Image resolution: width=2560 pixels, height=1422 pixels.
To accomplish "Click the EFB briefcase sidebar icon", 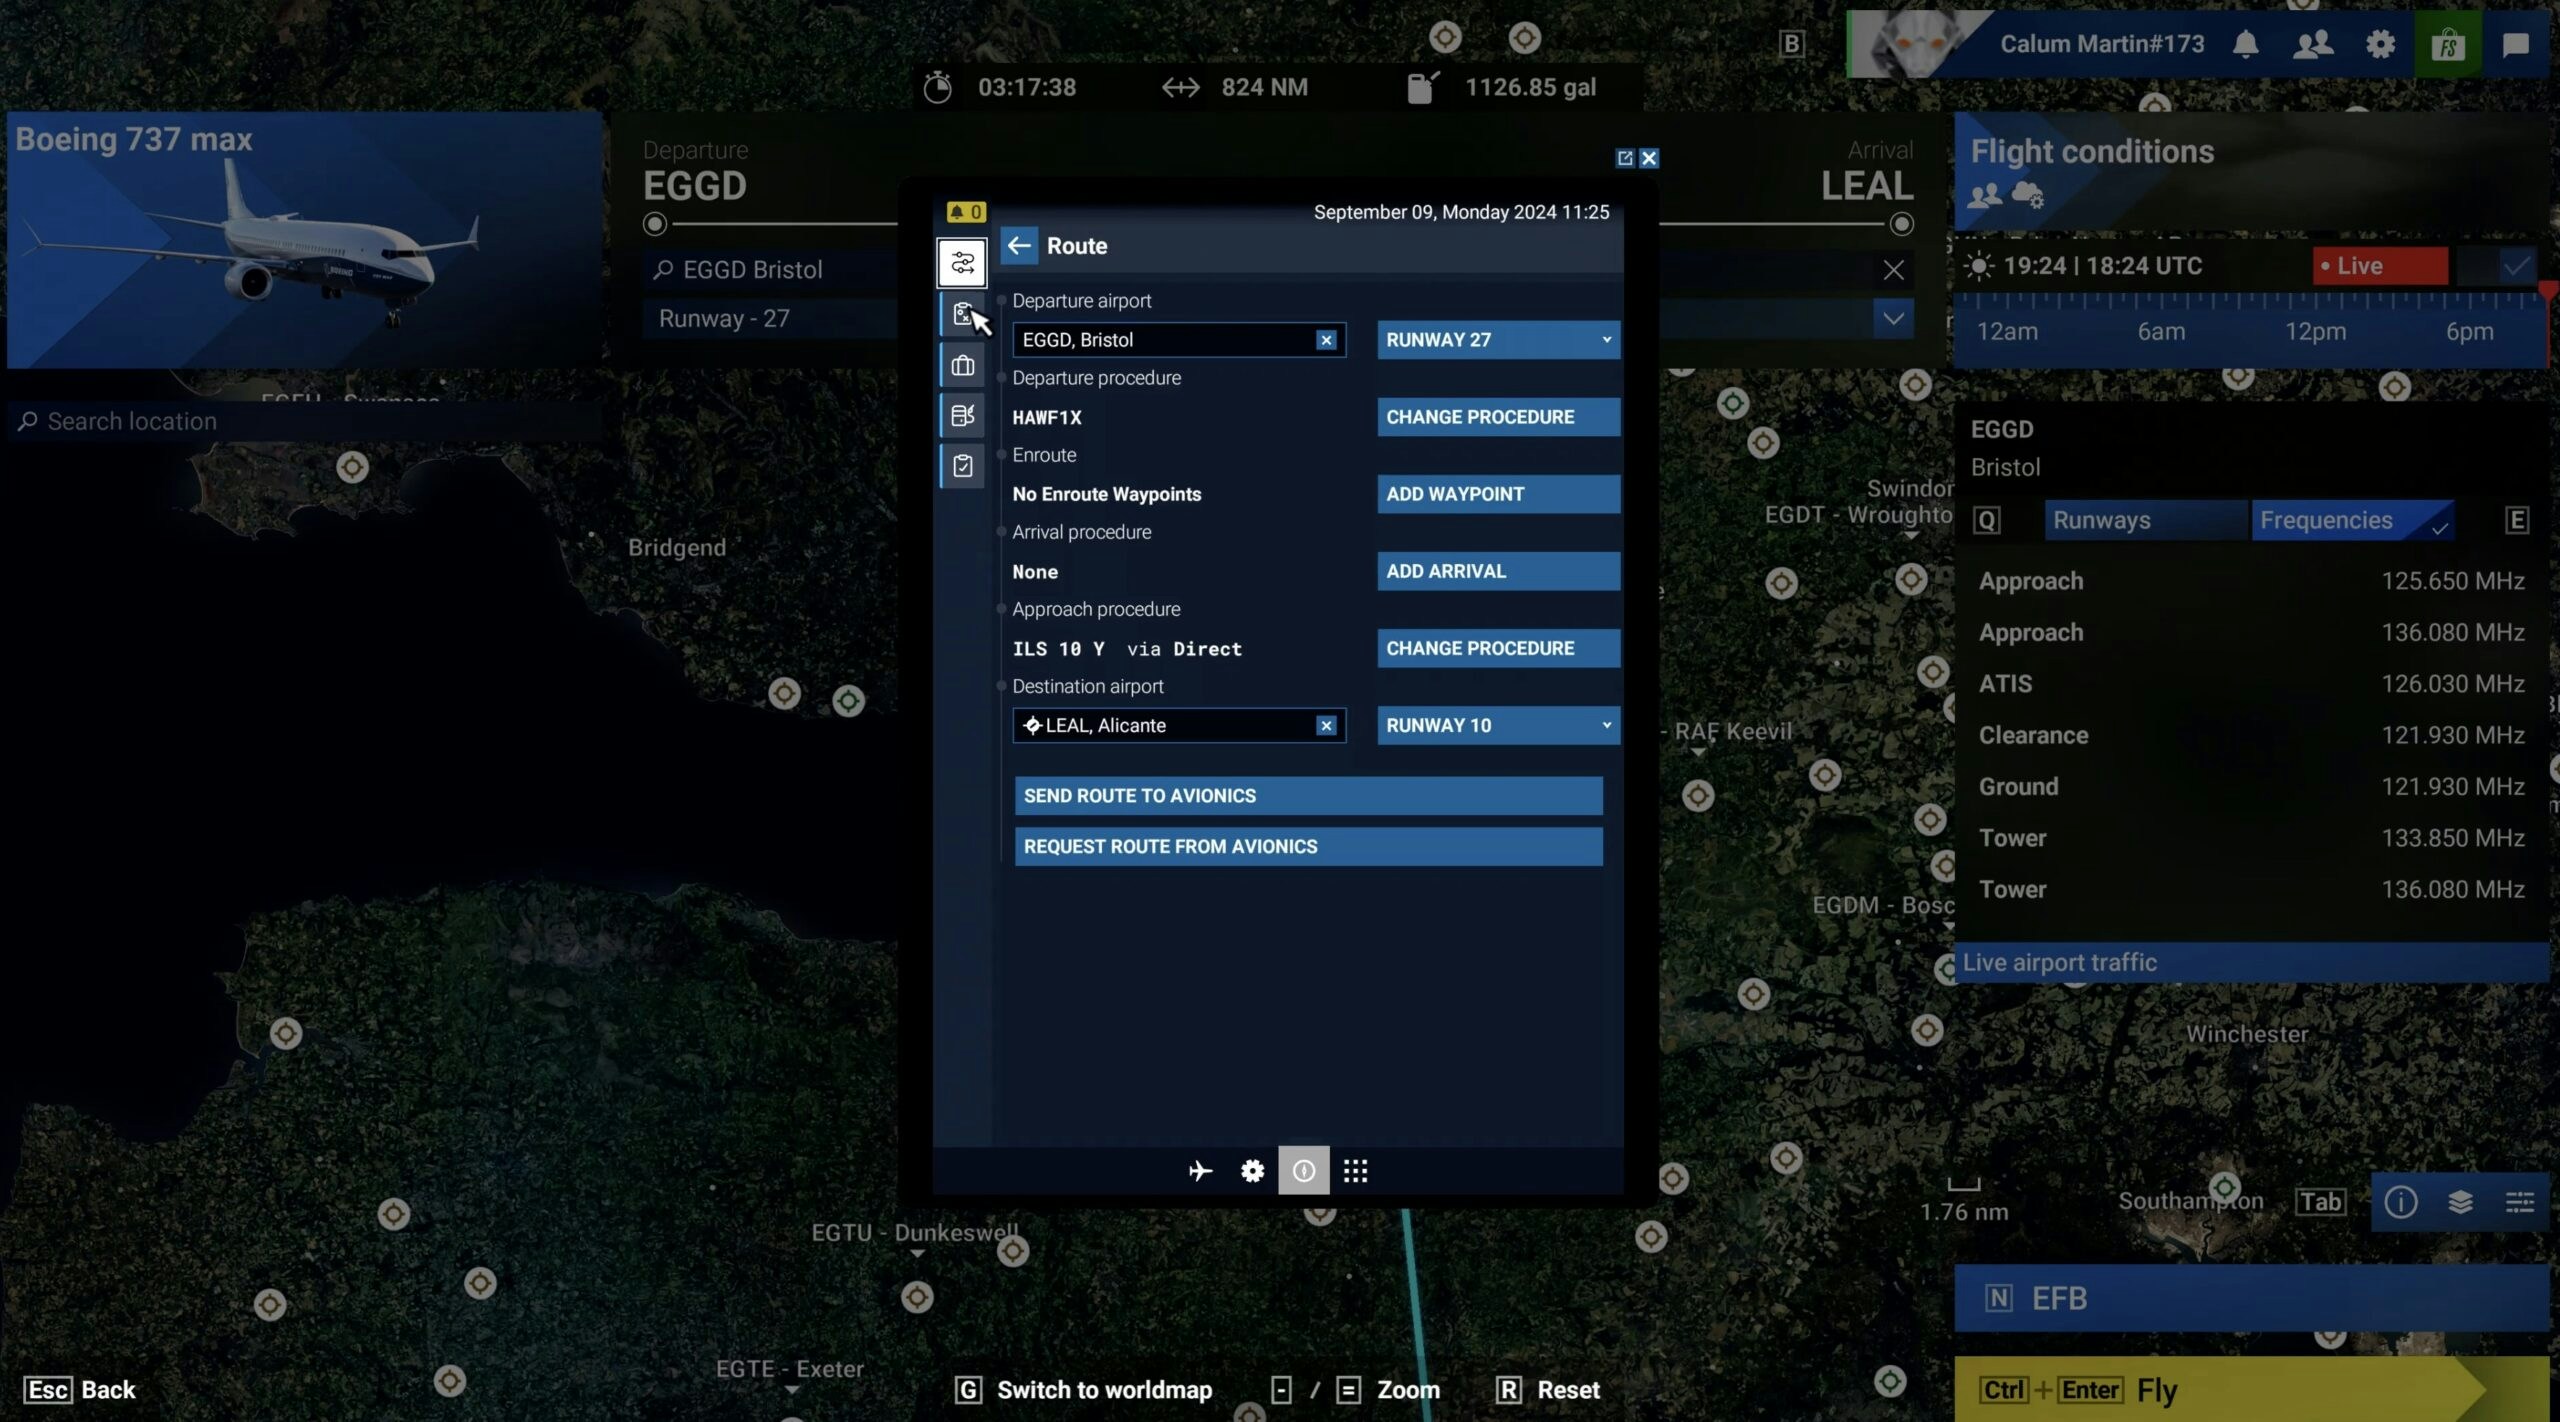I will pyautogui.click(x=962, y=366).
